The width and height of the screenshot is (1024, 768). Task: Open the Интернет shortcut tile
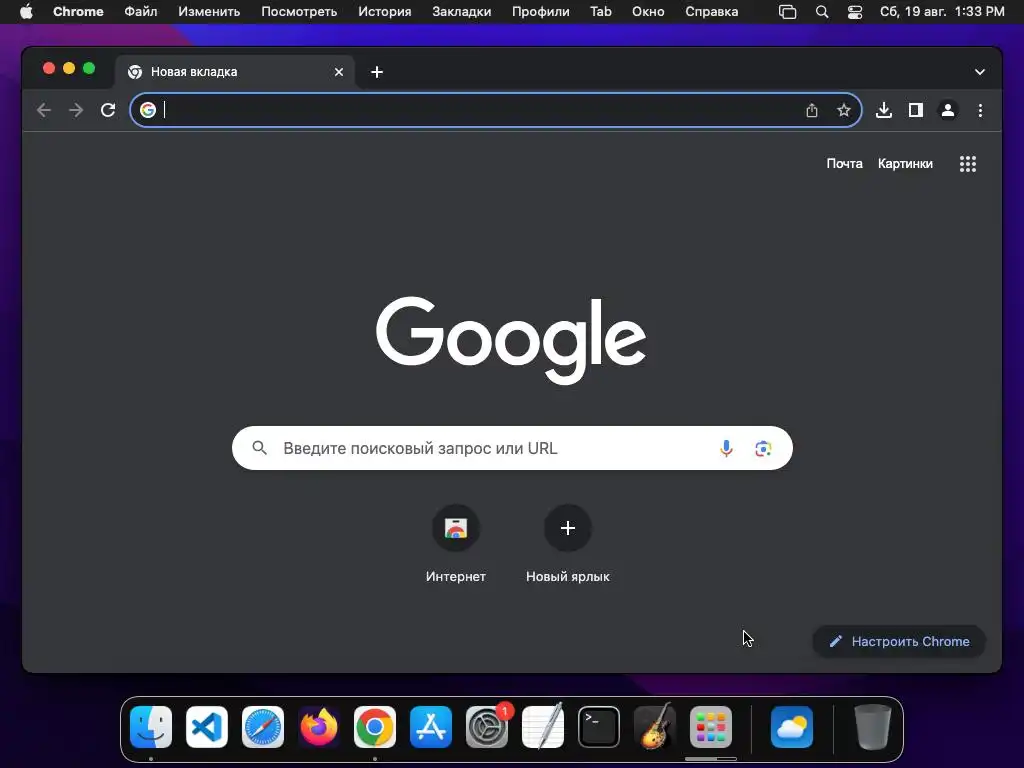456,543
